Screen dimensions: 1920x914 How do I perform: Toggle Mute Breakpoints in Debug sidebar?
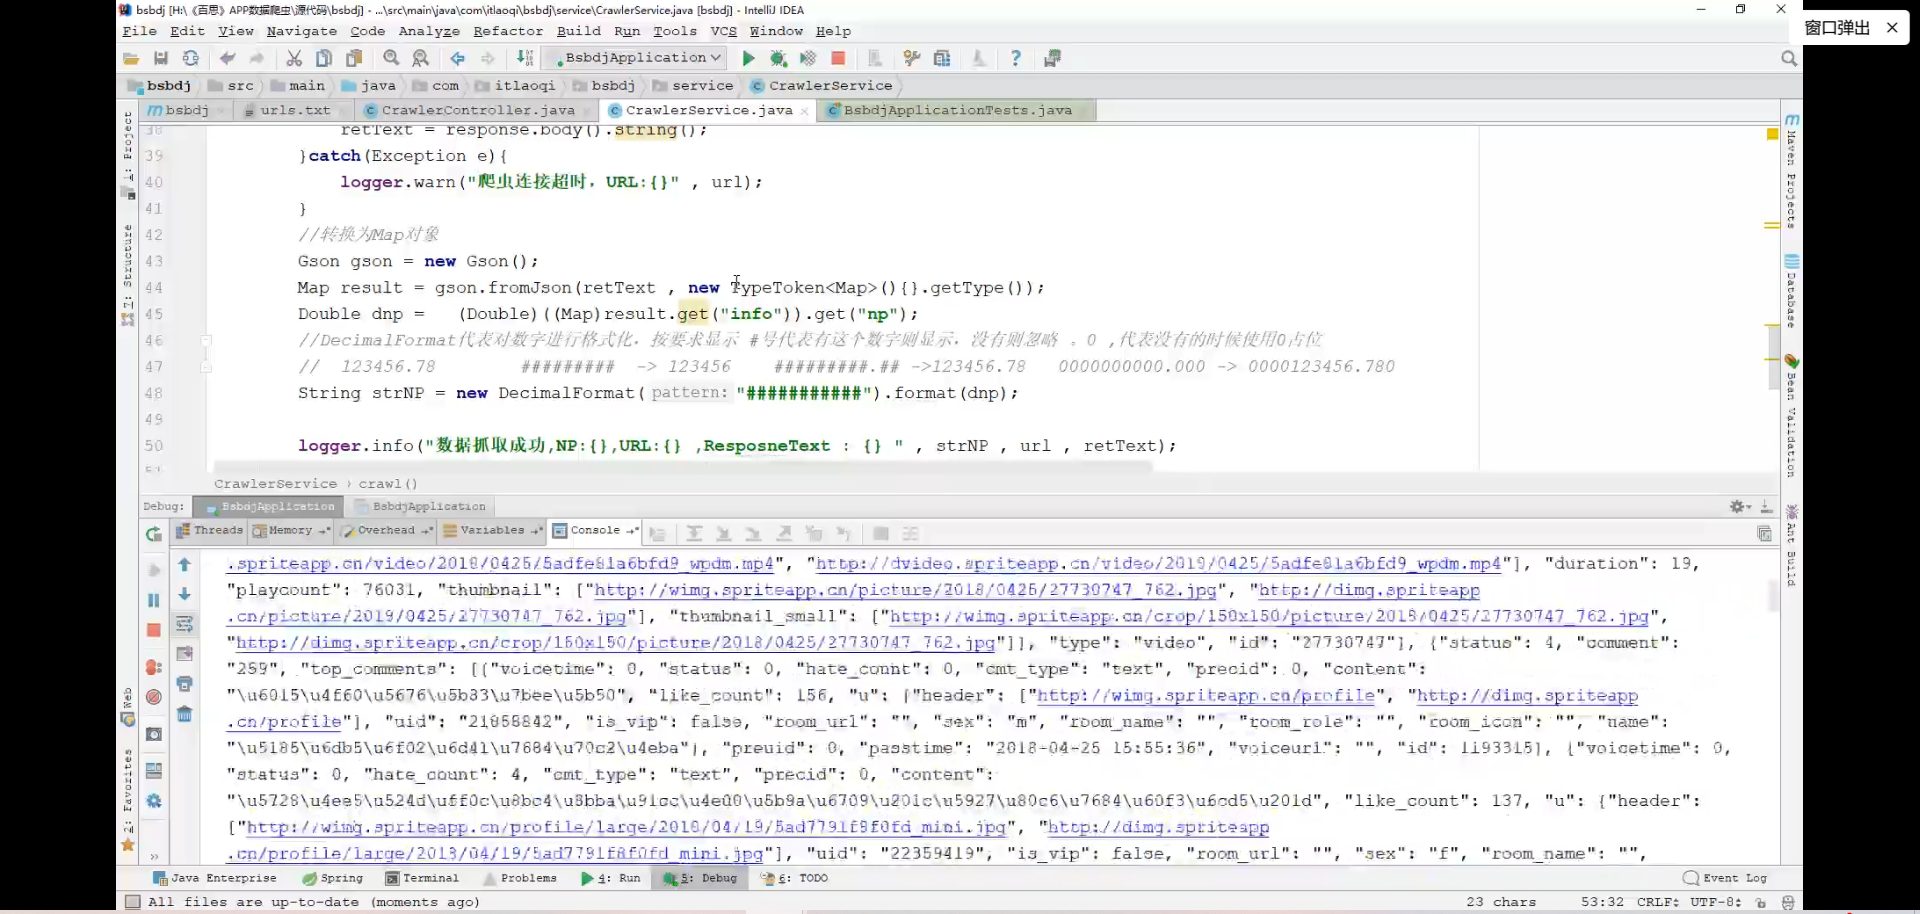153,697
